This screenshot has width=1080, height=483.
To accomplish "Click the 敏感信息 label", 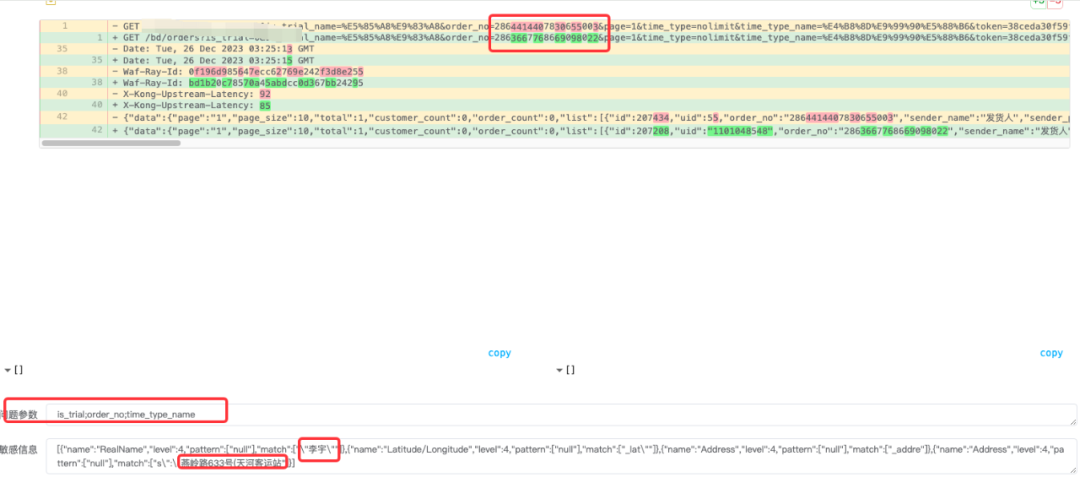I will click(x=19, y=449).
